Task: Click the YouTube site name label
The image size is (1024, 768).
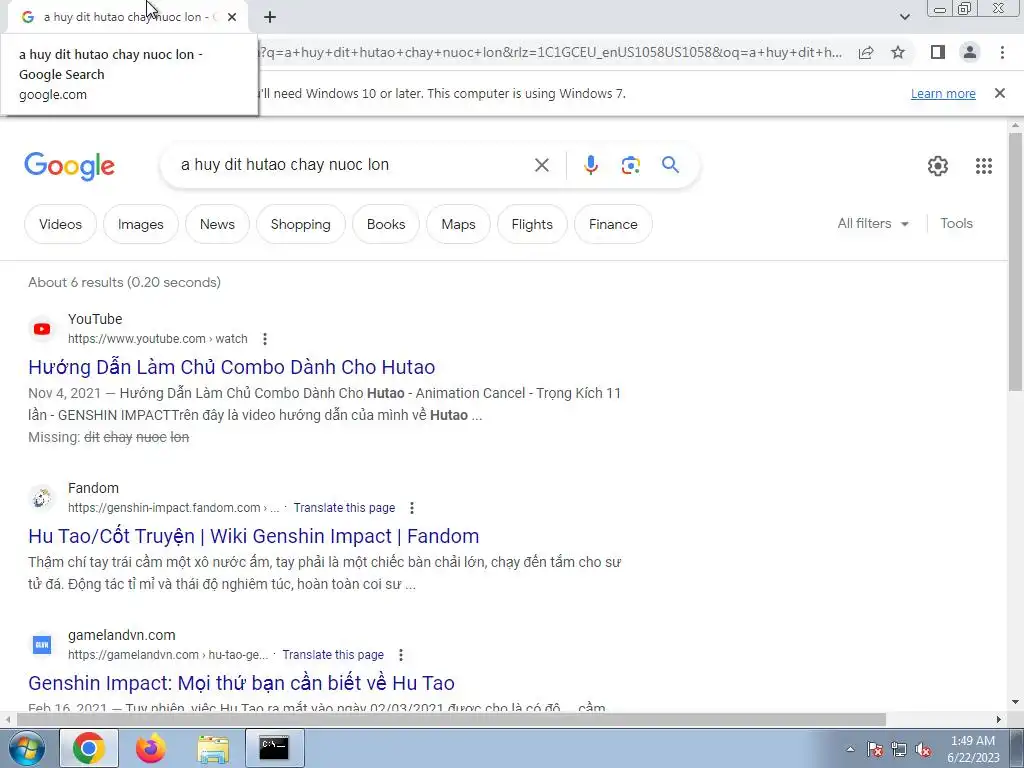Action: click(x=95, y=319)
